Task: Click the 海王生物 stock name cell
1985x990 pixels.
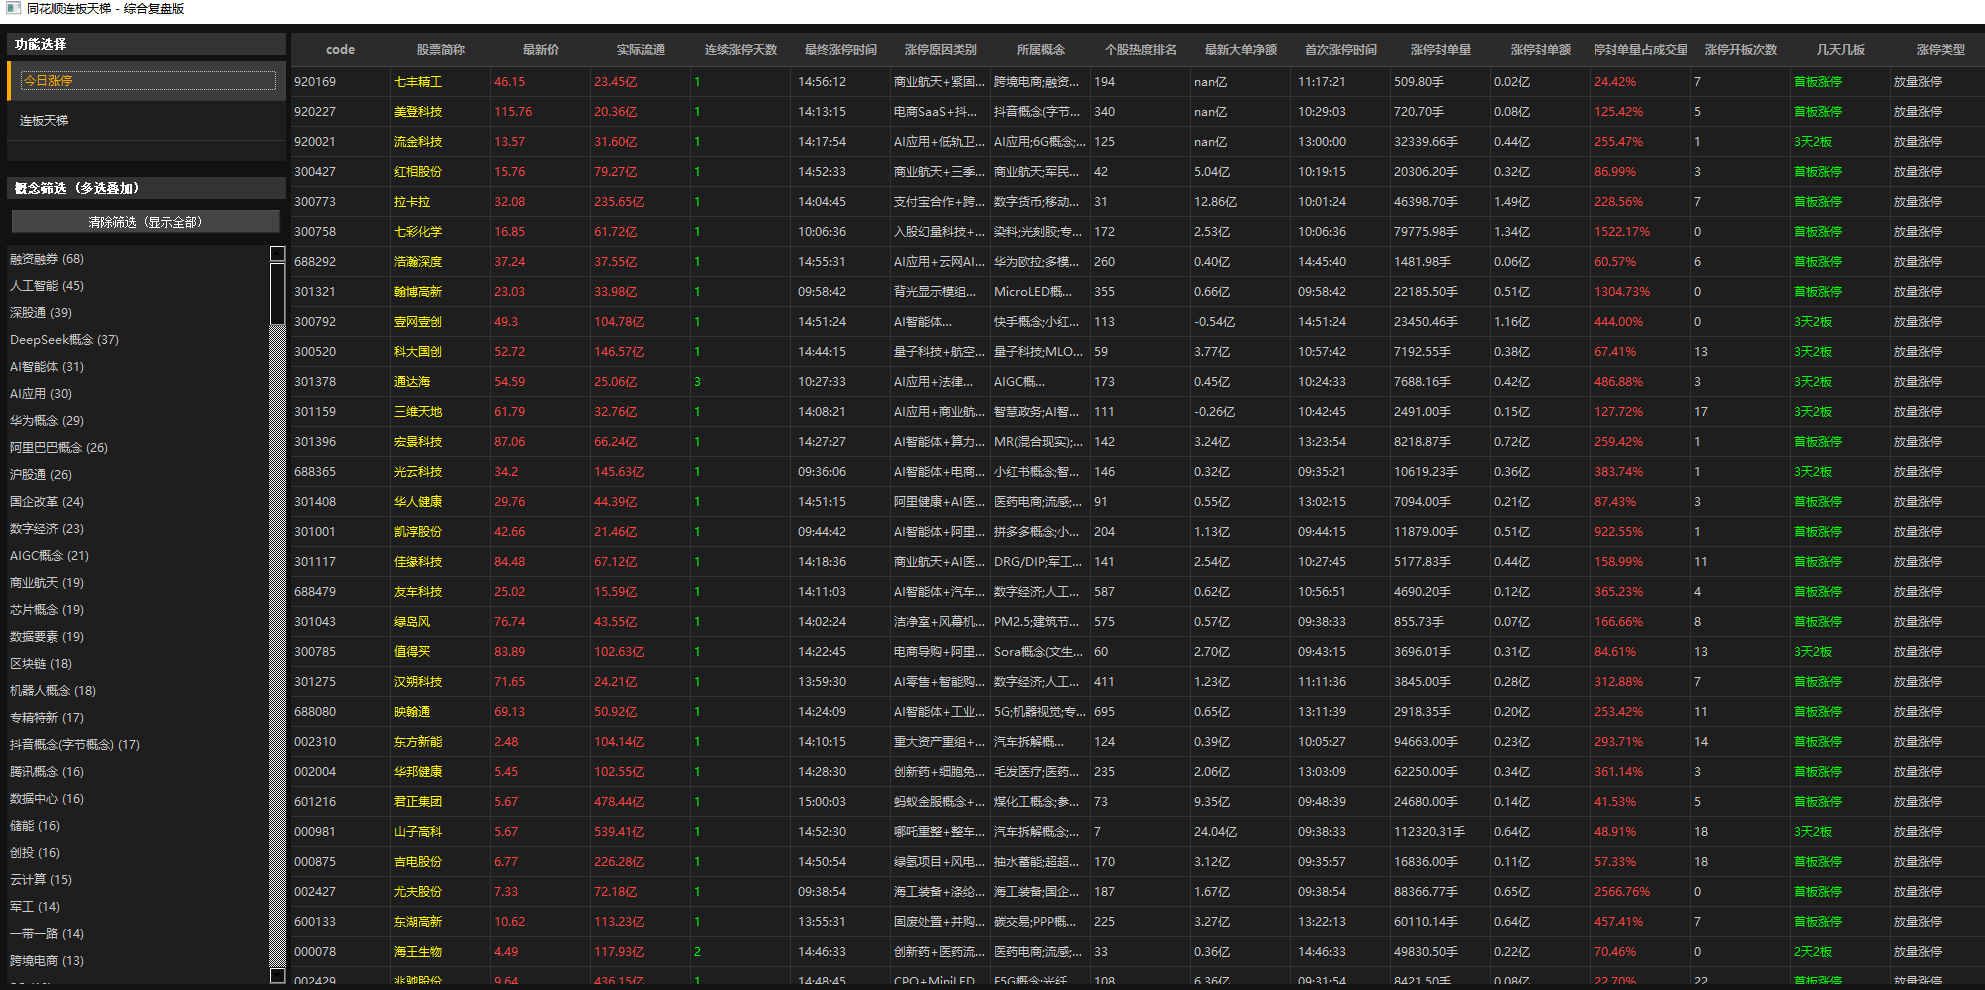Action: pos(418,952)
